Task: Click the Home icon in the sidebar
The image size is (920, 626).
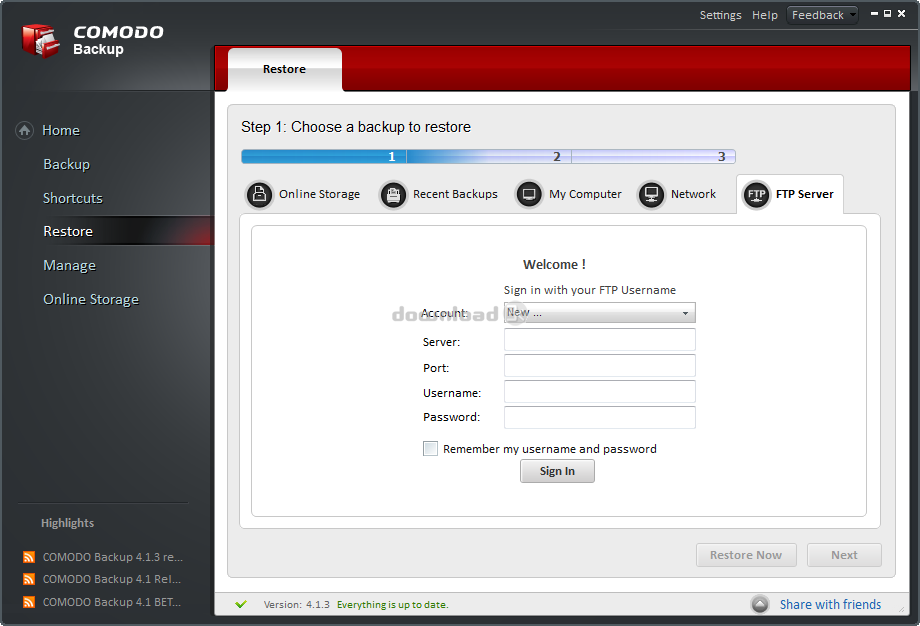Action: (x=22, y=130)
